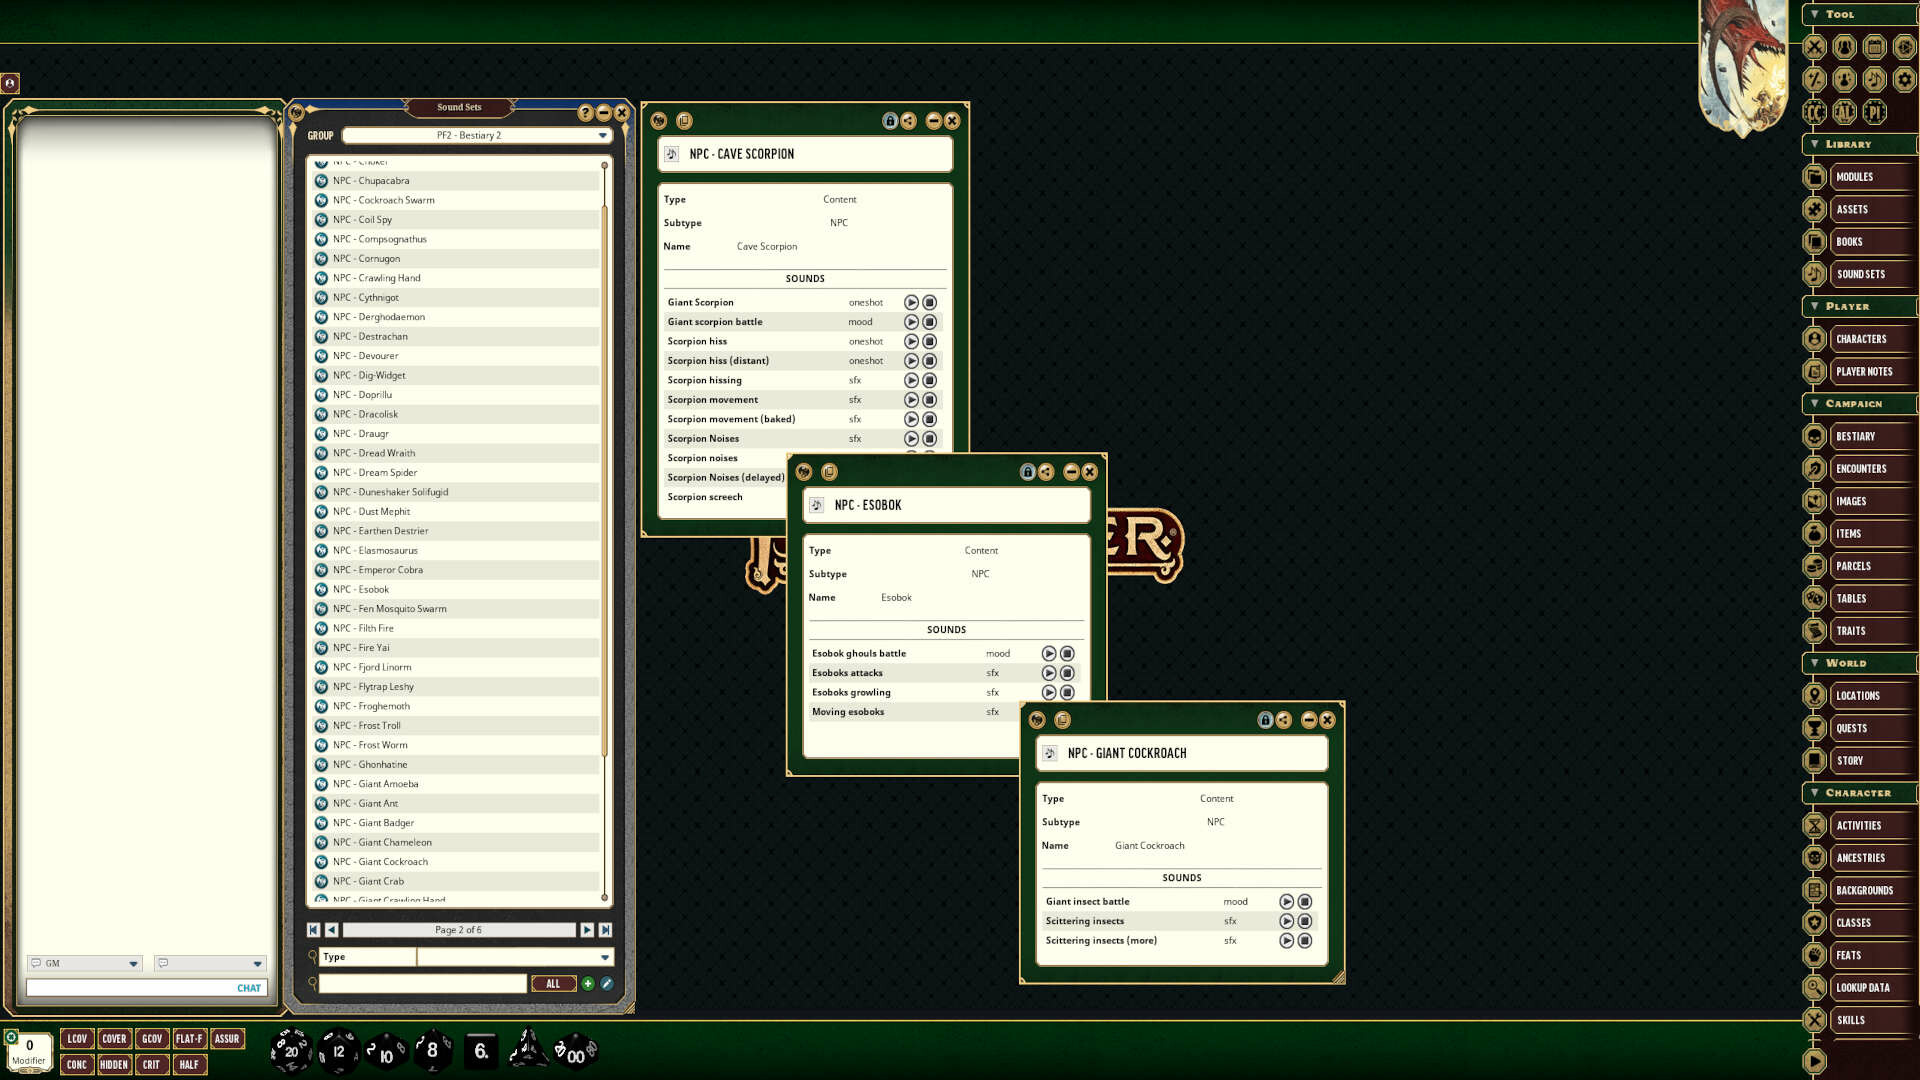Open the Sound Sets library entry
Screen dimensions: 1920x1080
click(x=1860, y=274)
